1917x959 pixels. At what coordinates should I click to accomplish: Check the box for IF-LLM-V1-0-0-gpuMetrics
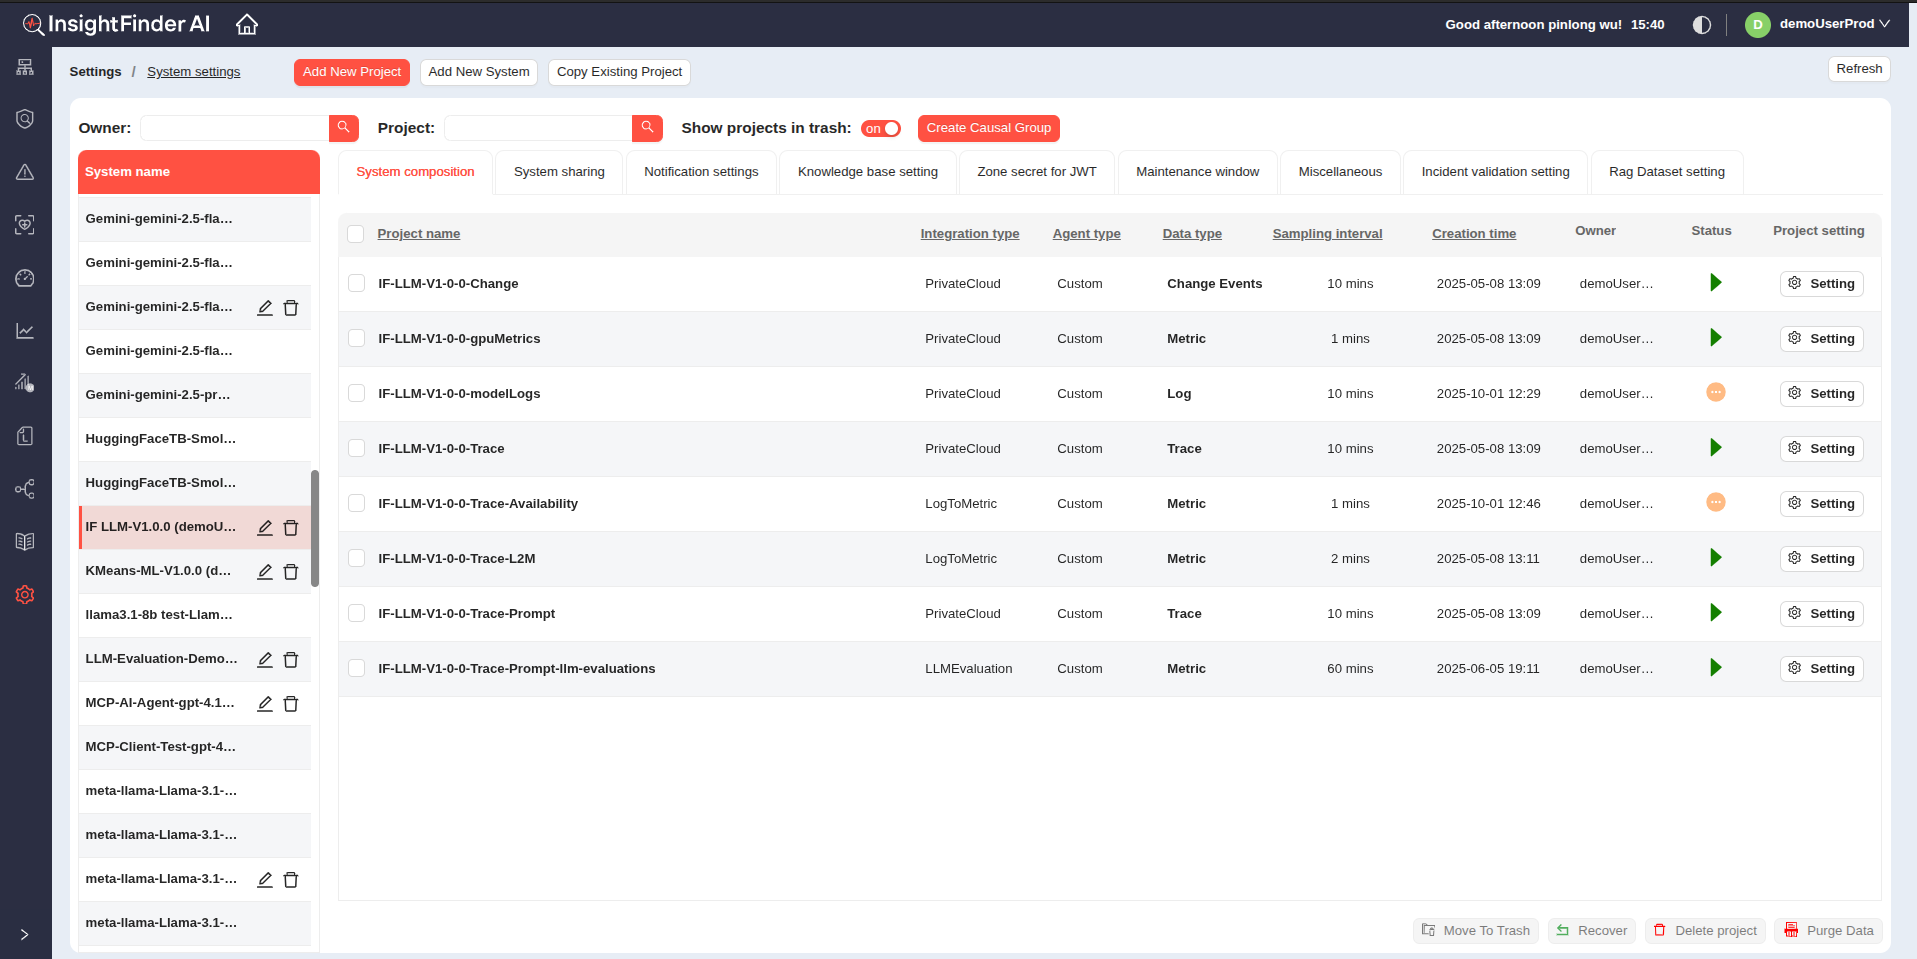[356, 339]
